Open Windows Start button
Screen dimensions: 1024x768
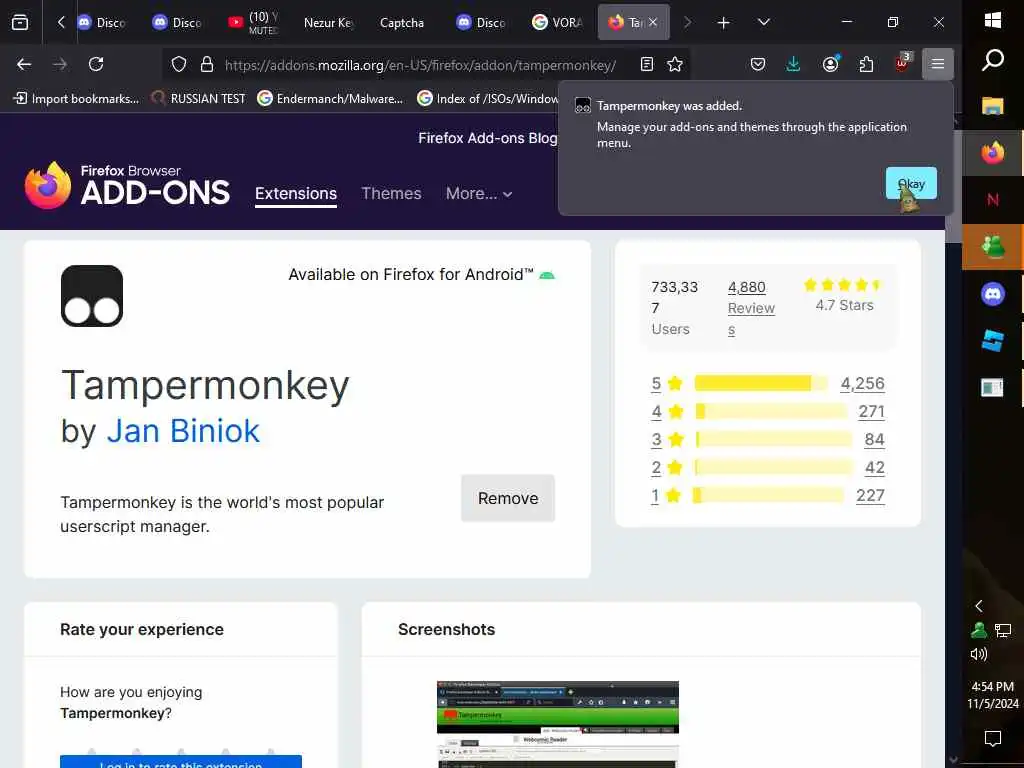993,20
